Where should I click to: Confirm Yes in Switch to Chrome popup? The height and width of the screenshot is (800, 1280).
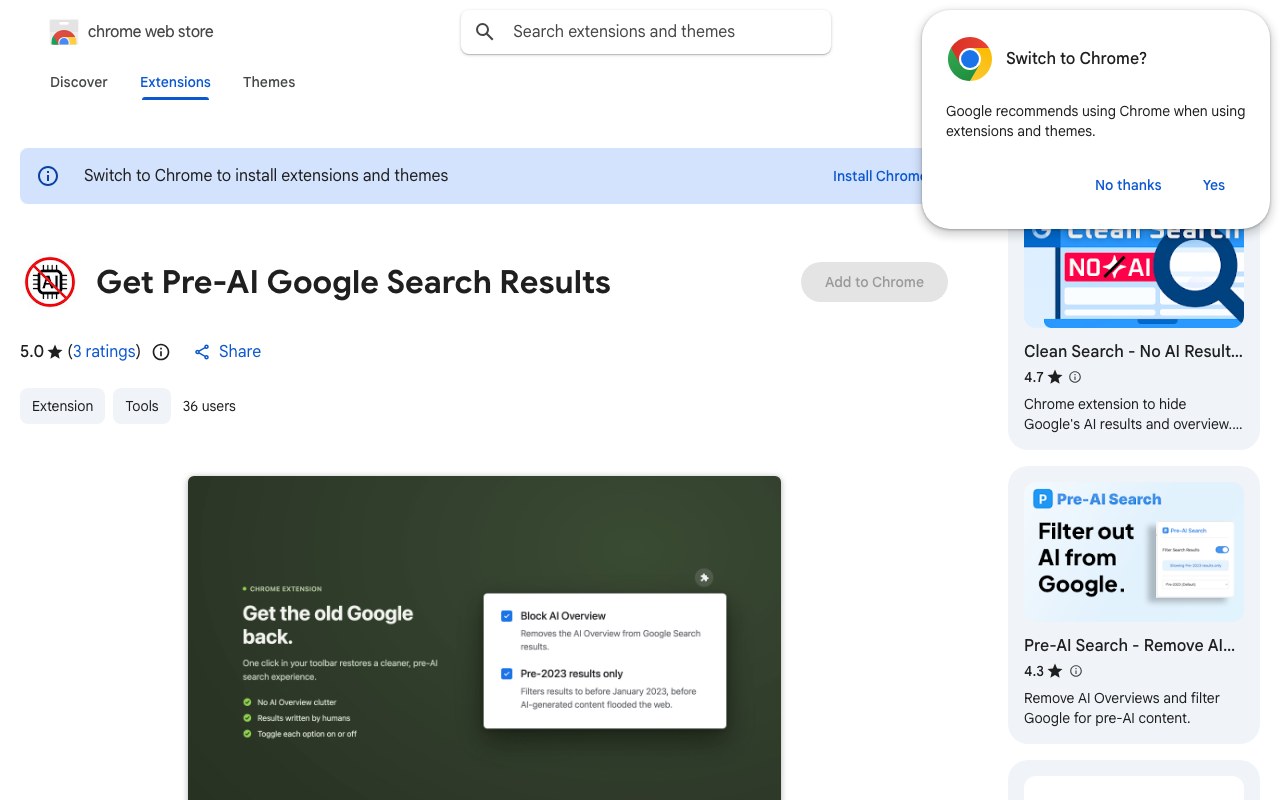click(1214, 185)
